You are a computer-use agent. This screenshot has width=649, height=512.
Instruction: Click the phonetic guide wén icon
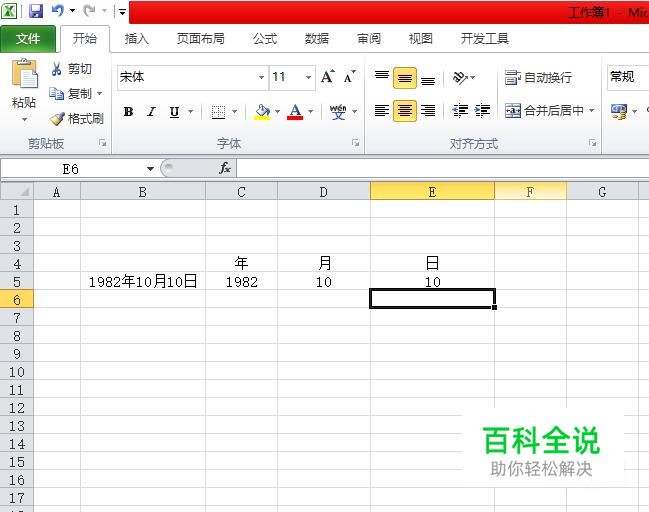tap(338, 112)
